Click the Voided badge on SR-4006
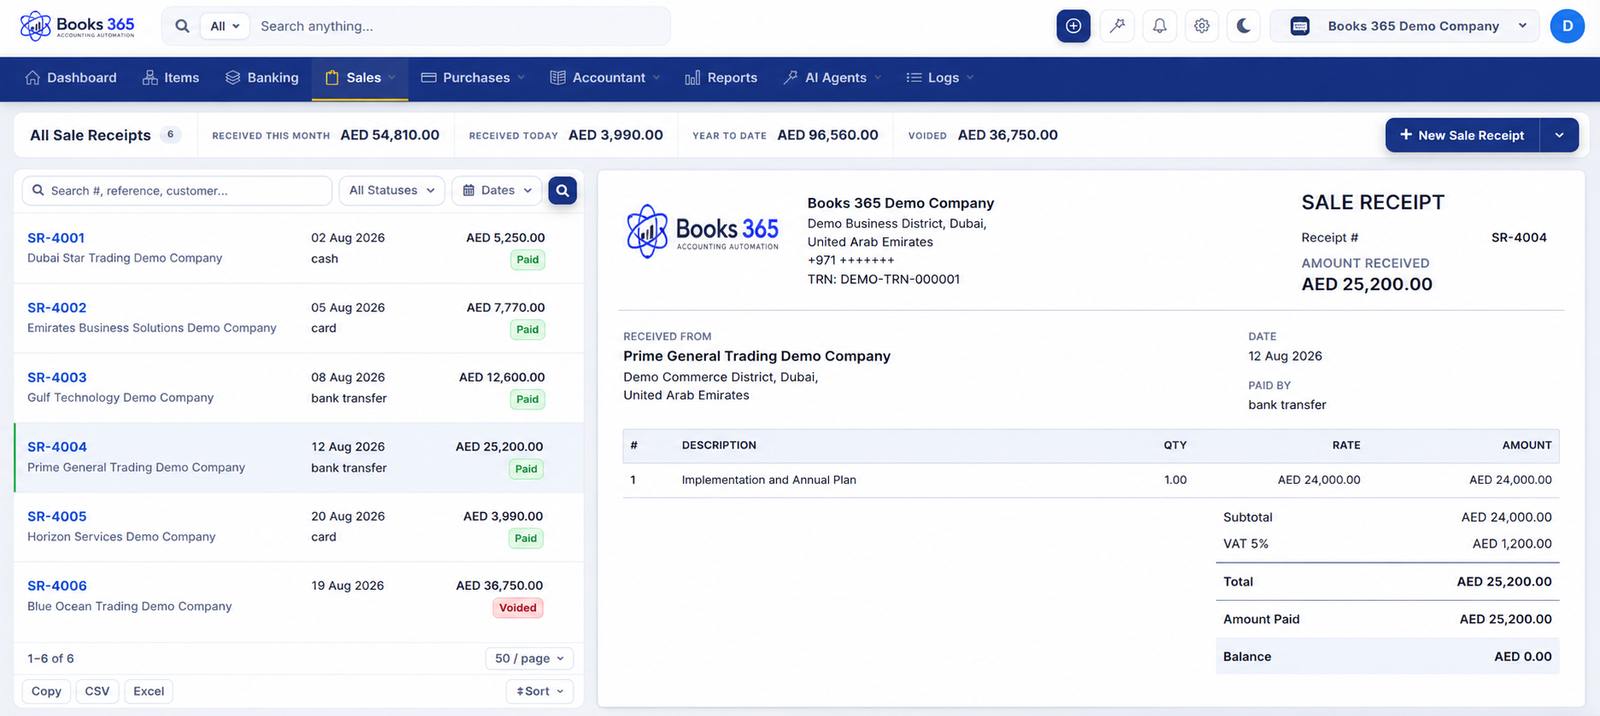The height and width of the screenshot is (716, 1600). [518, 608]
